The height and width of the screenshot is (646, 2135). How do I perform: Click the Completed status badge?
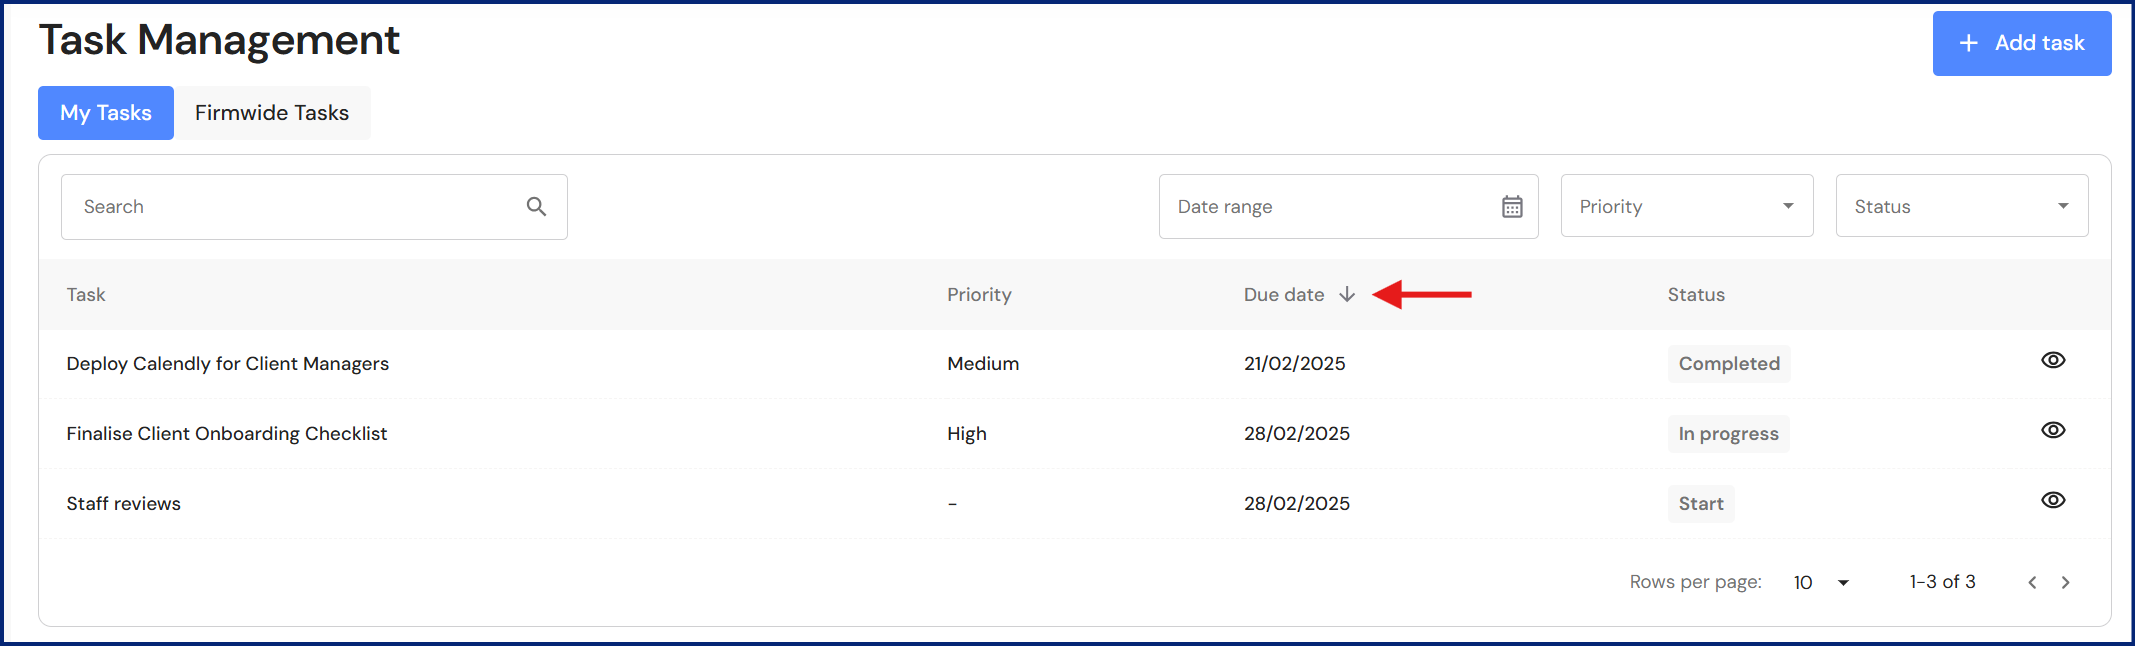pos(1729,364)
